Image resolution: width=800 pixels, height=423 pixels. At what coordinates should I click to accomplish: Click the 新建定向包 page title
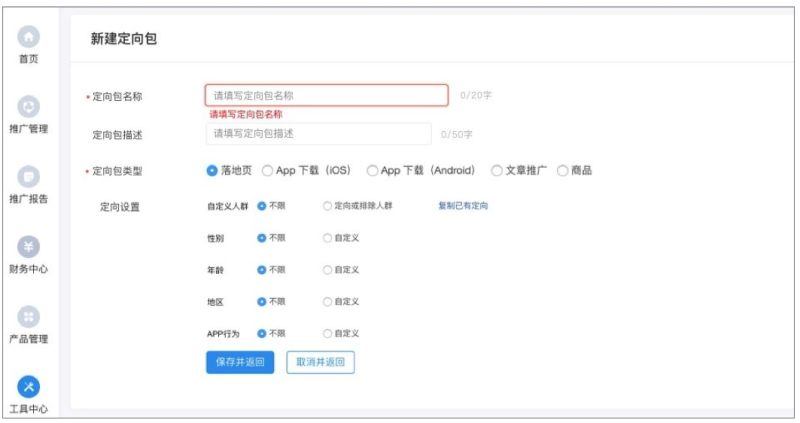123,39
